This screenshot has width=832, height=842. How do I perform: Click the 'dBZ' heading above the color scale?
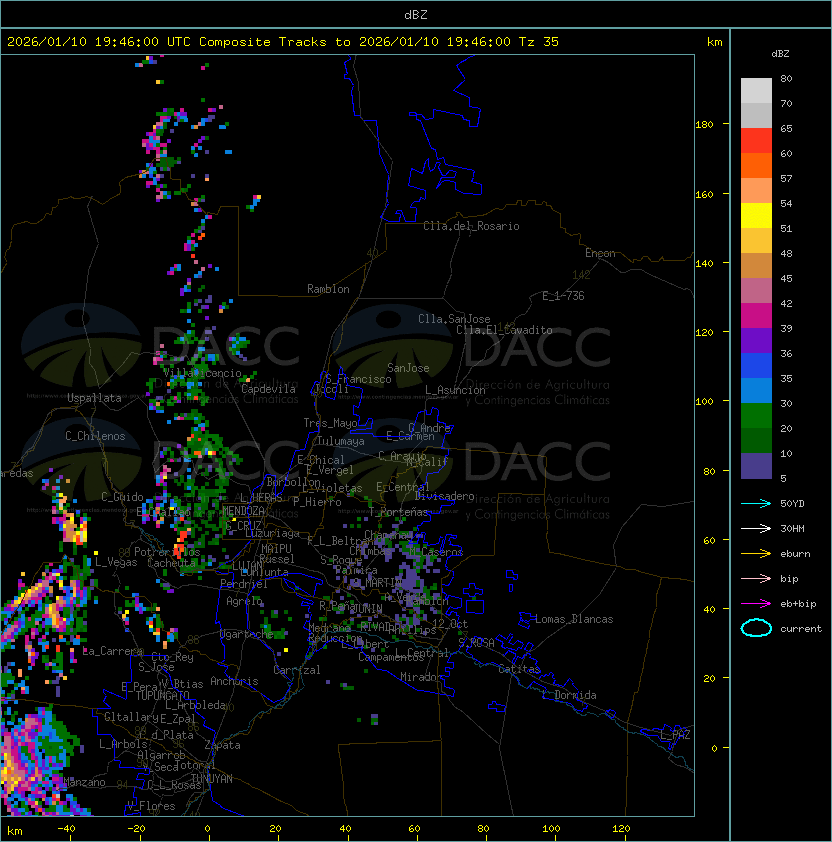click(x=780, y=54)
